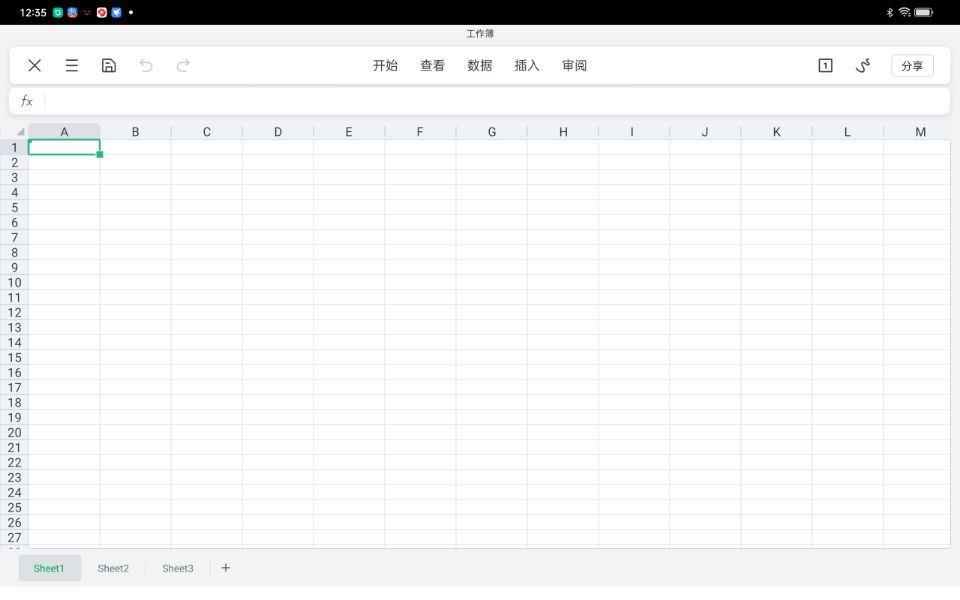Open the 插入 menu tab
Viewport: 960px width, 600px height.
[527, 66]
